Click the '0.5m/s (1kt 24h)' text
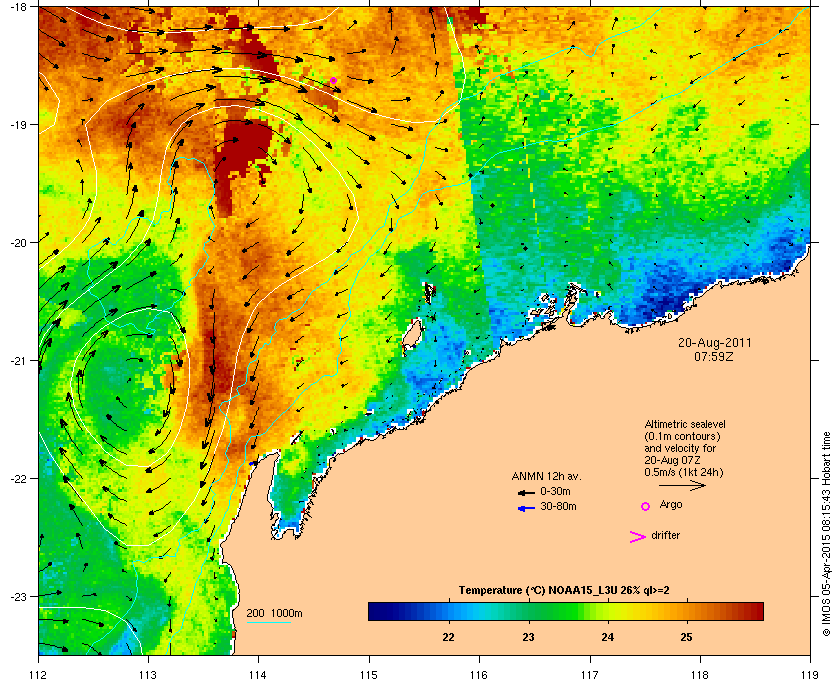 pos(684,473)
